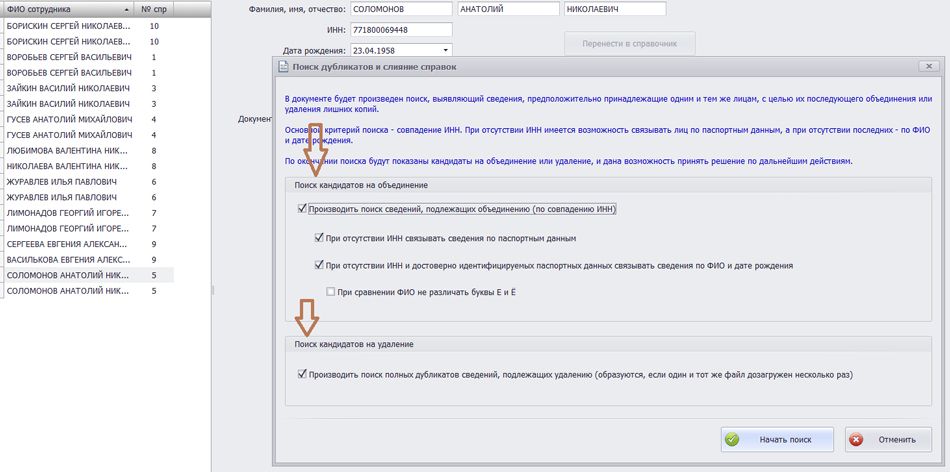950x472 pixels.
Task: Select СЕРГЕЕВА ЕВГЕНИЯ row
Action: [x=87, y=244]
